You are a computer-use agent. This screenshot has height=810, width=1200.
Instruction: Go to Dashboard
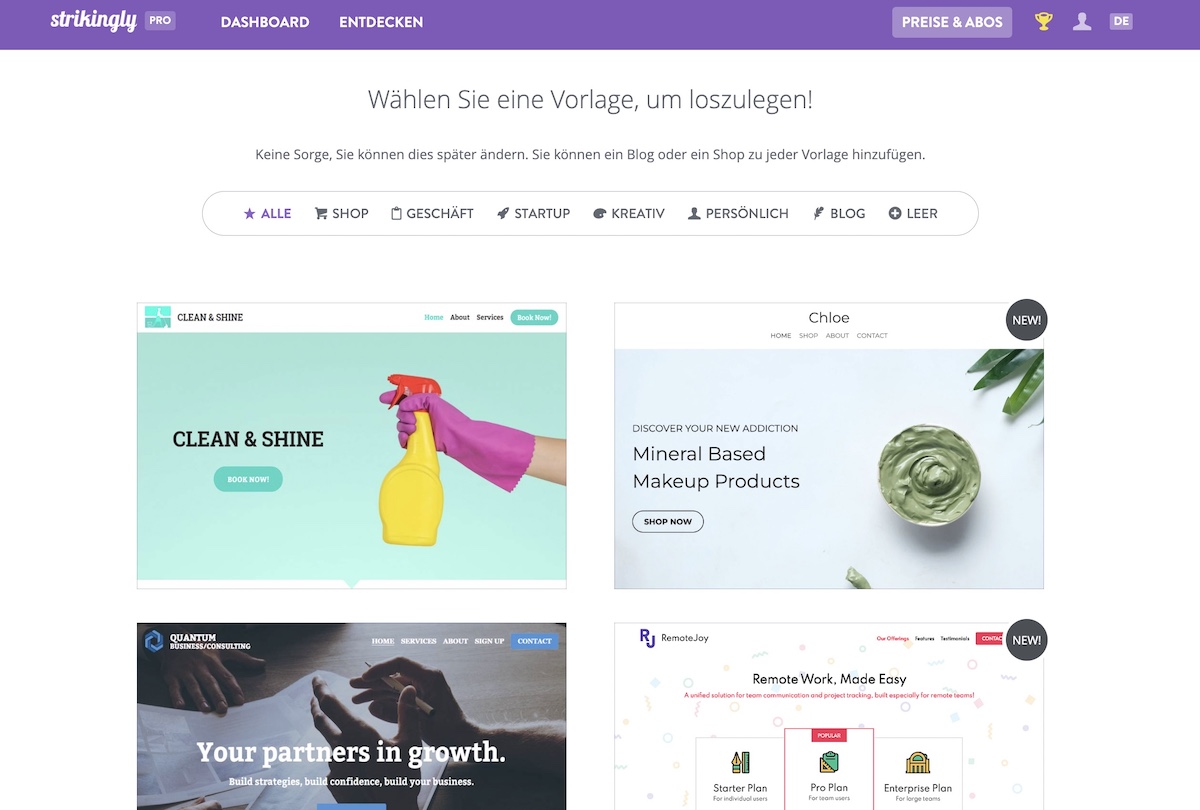tap(265, 22)
